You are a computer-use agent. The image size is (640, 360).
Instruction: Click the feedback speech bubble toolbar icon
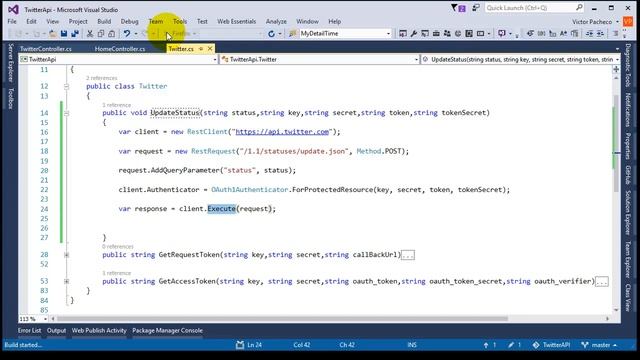502,34
